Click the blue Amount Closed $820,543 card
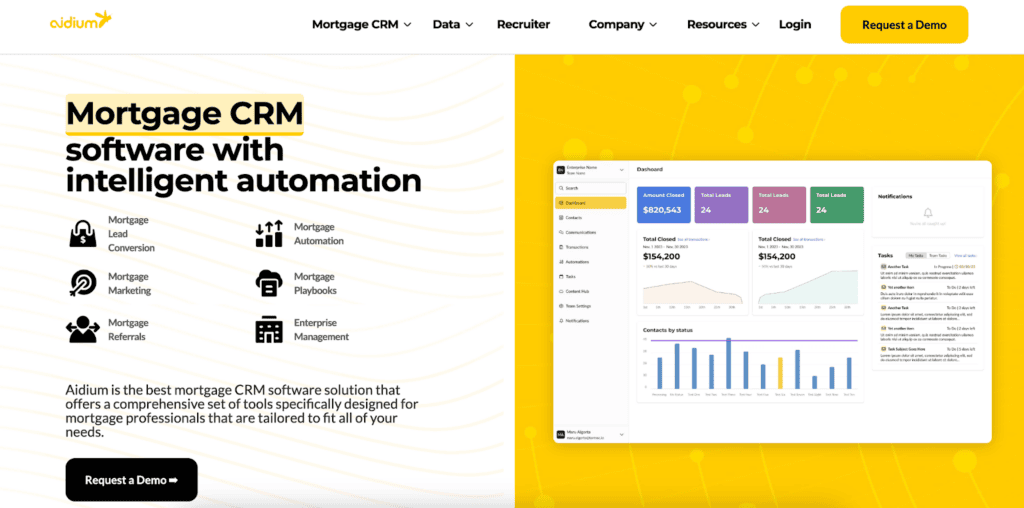The image size is (1024, 508). tap(664, 204)
